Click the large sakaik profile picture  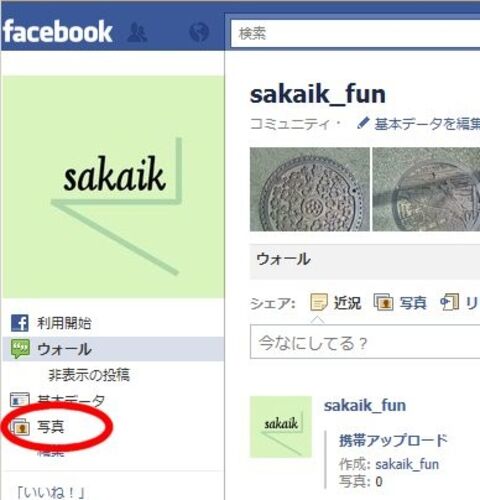[113, 187]
